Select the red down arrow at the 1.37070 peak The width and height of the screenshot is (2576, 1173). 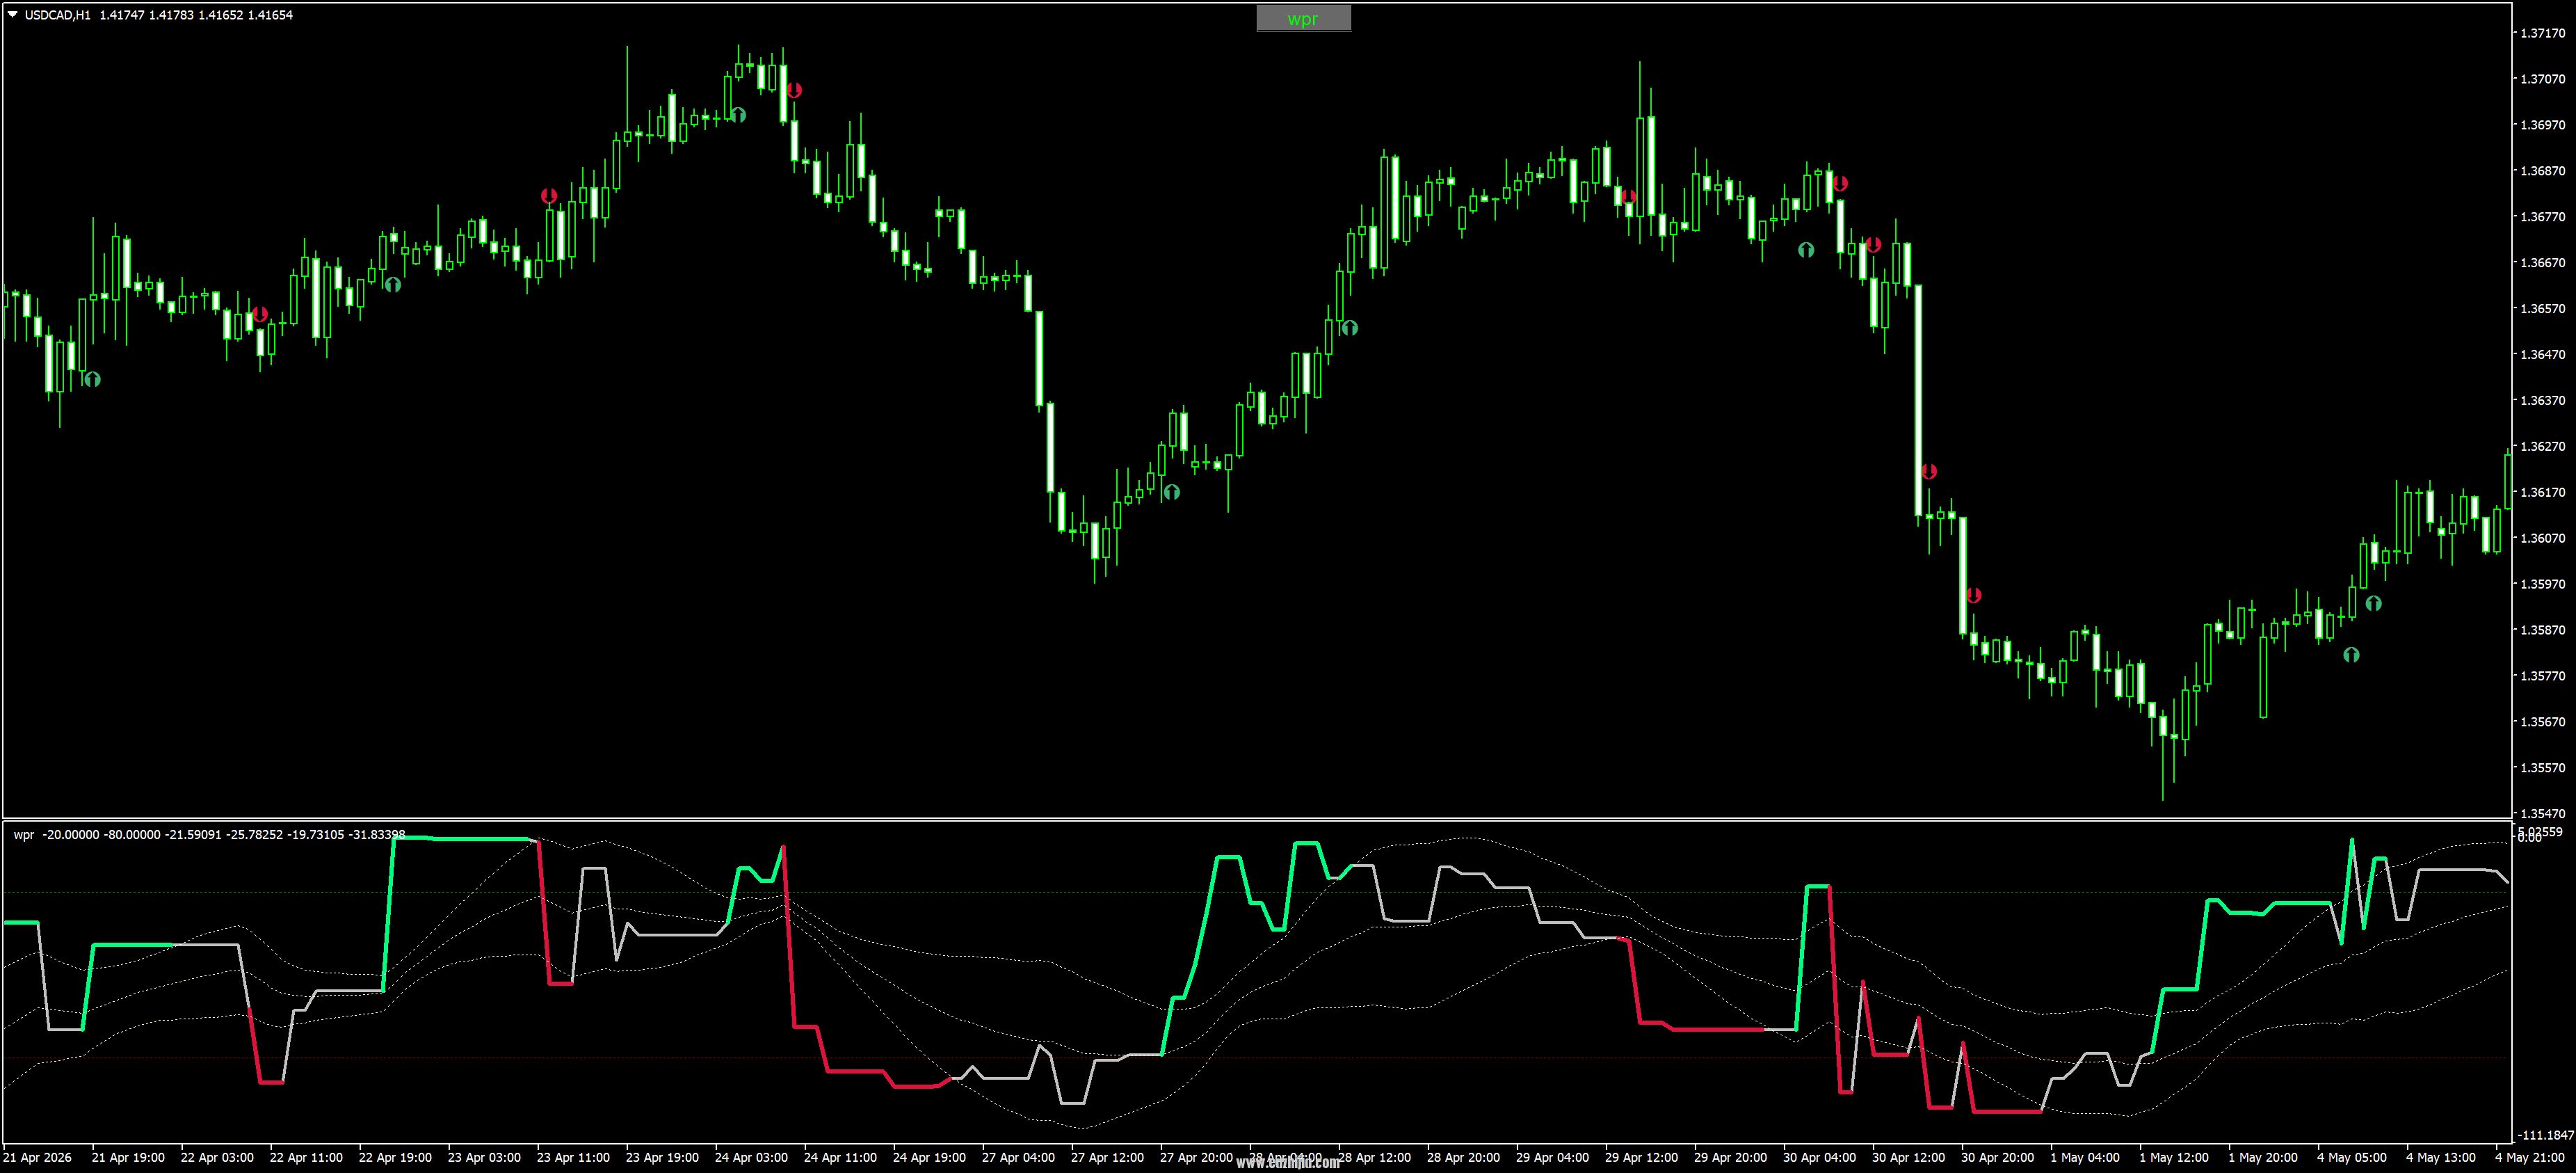coord(794,91)
